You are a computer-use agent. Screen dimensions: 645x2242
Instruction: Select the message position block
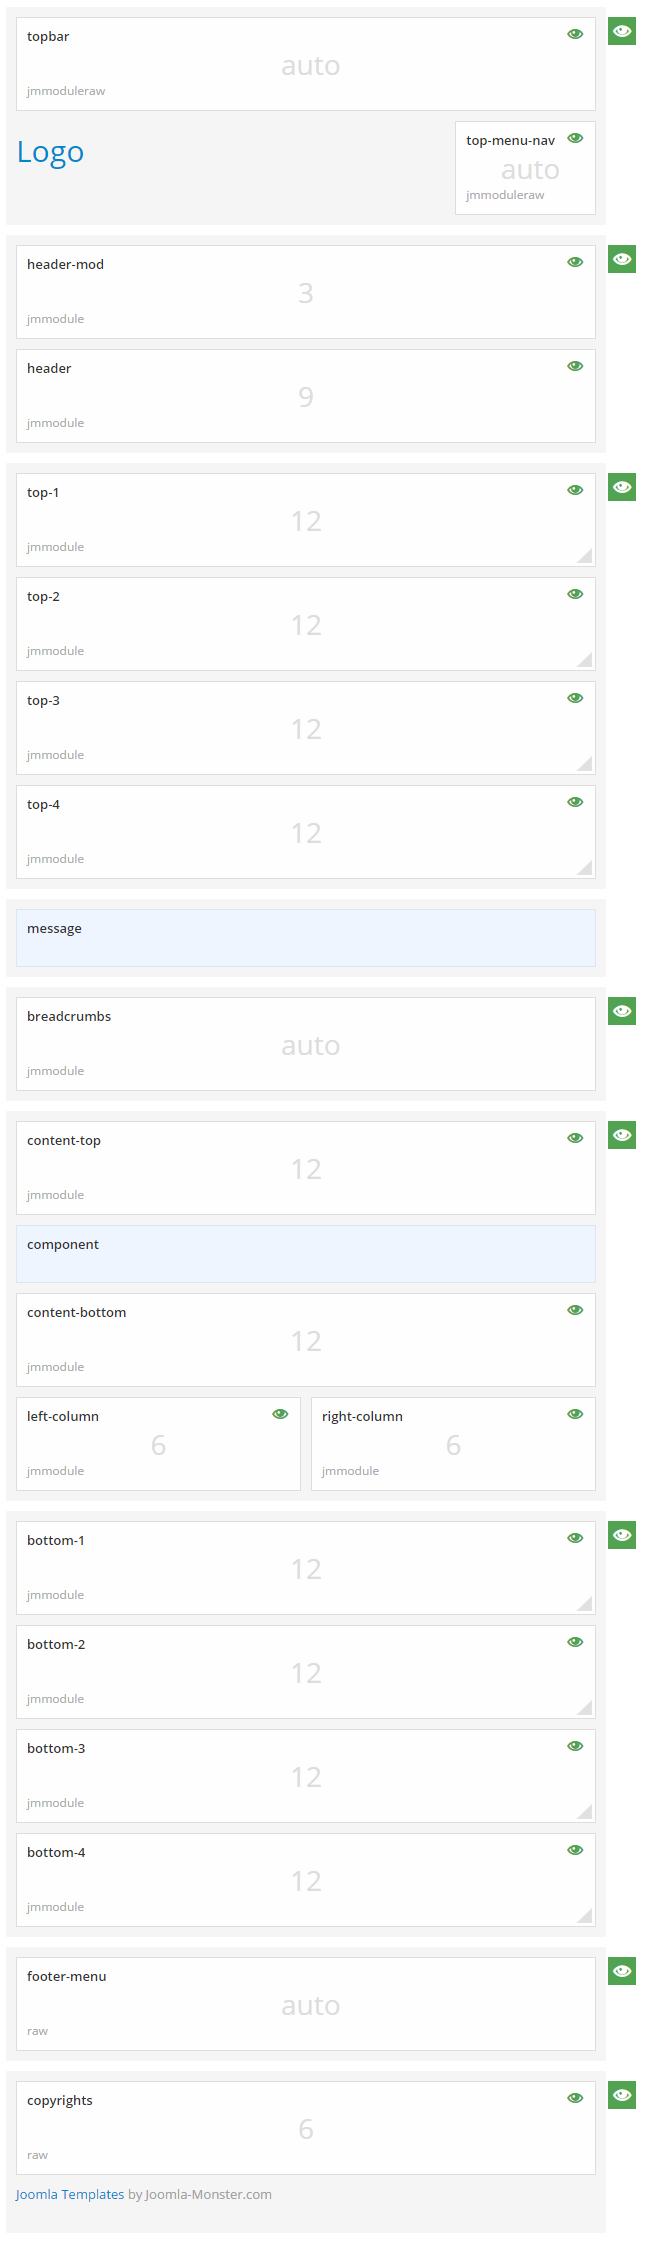tap(305, 938)
